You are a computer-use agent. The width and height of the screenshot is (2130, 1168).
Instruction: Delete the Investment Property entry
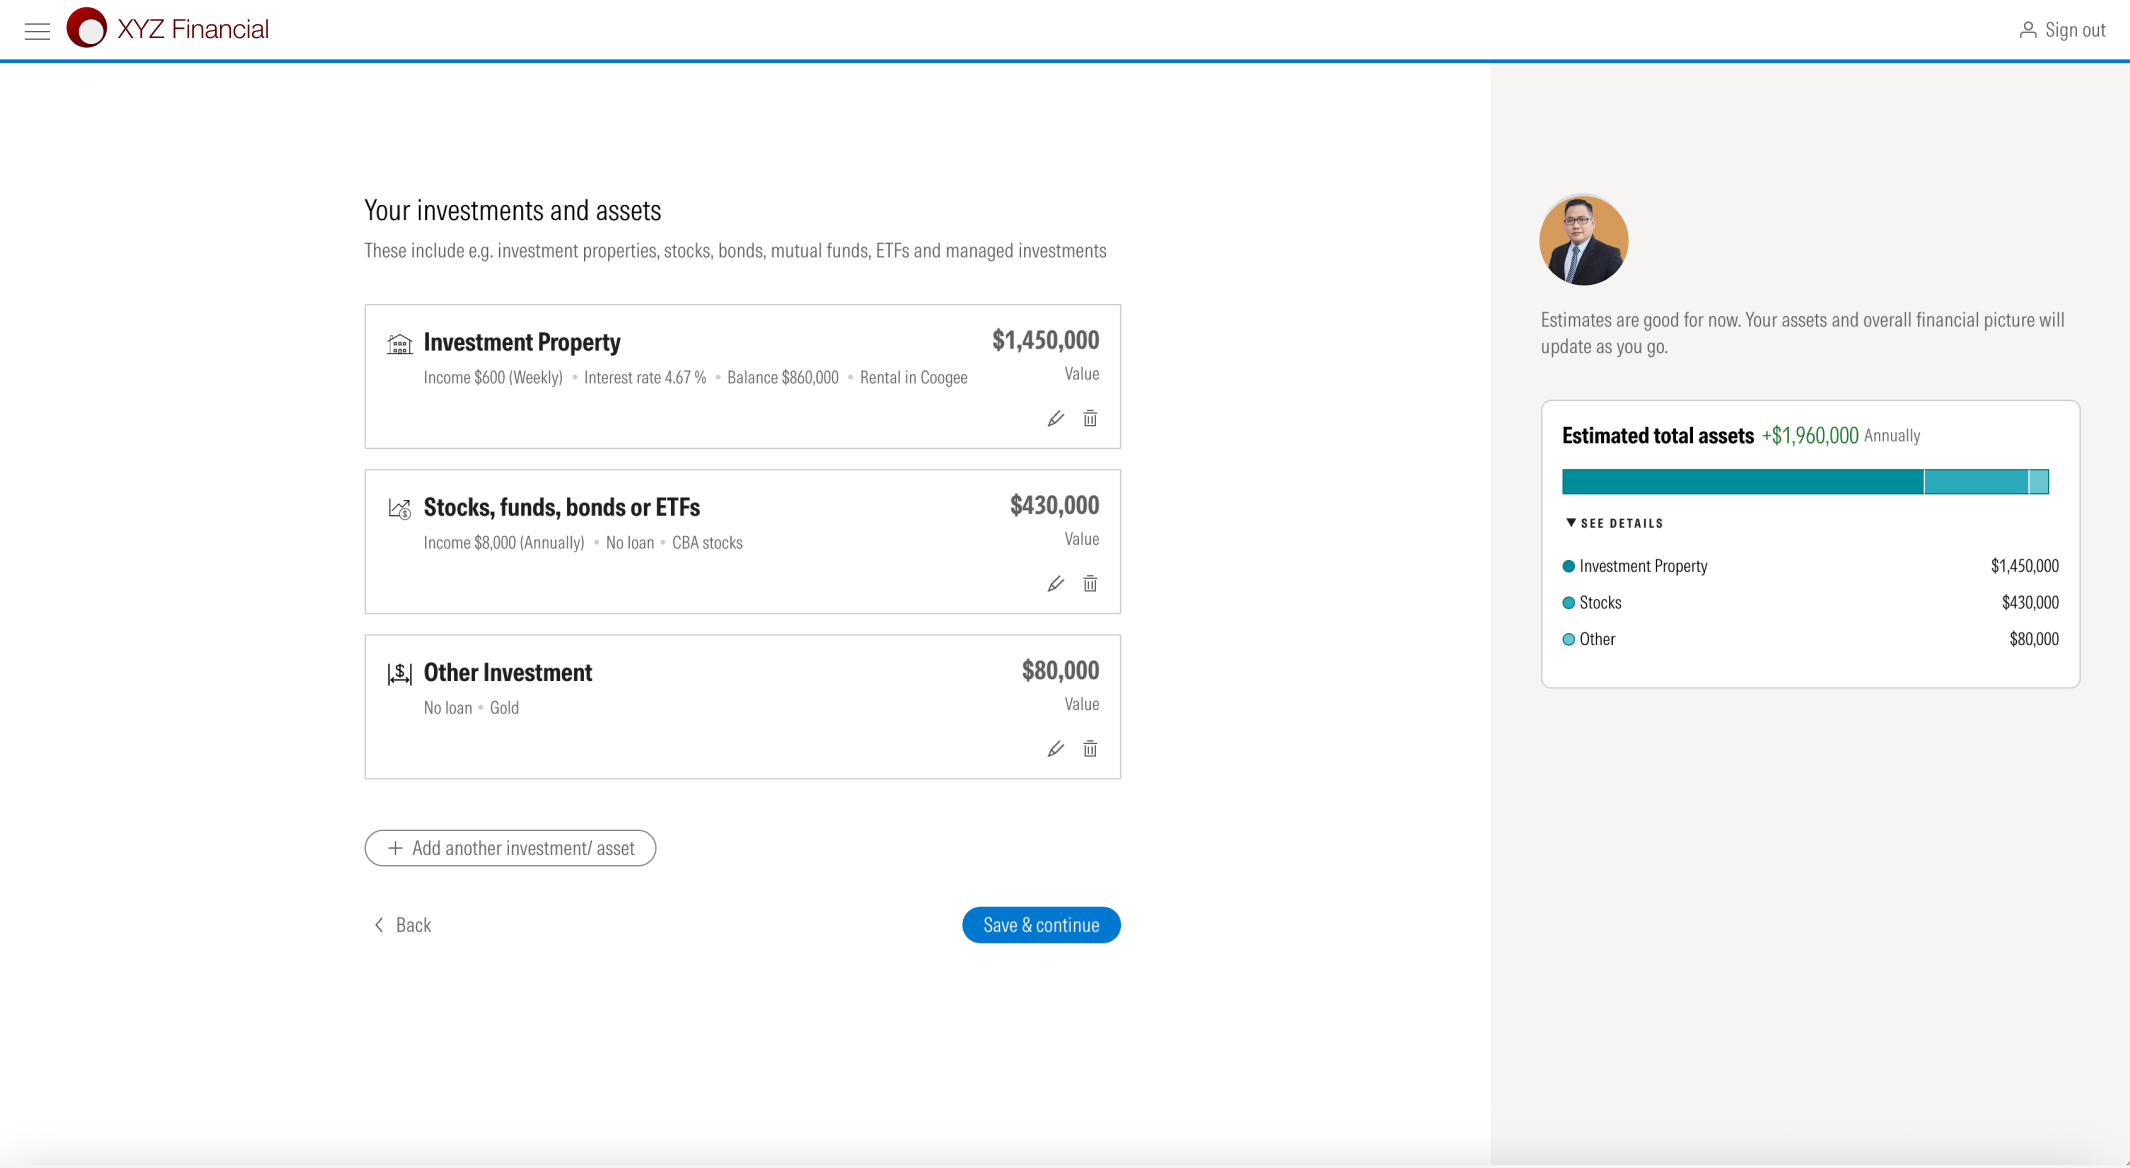(x=1090, y=419)
